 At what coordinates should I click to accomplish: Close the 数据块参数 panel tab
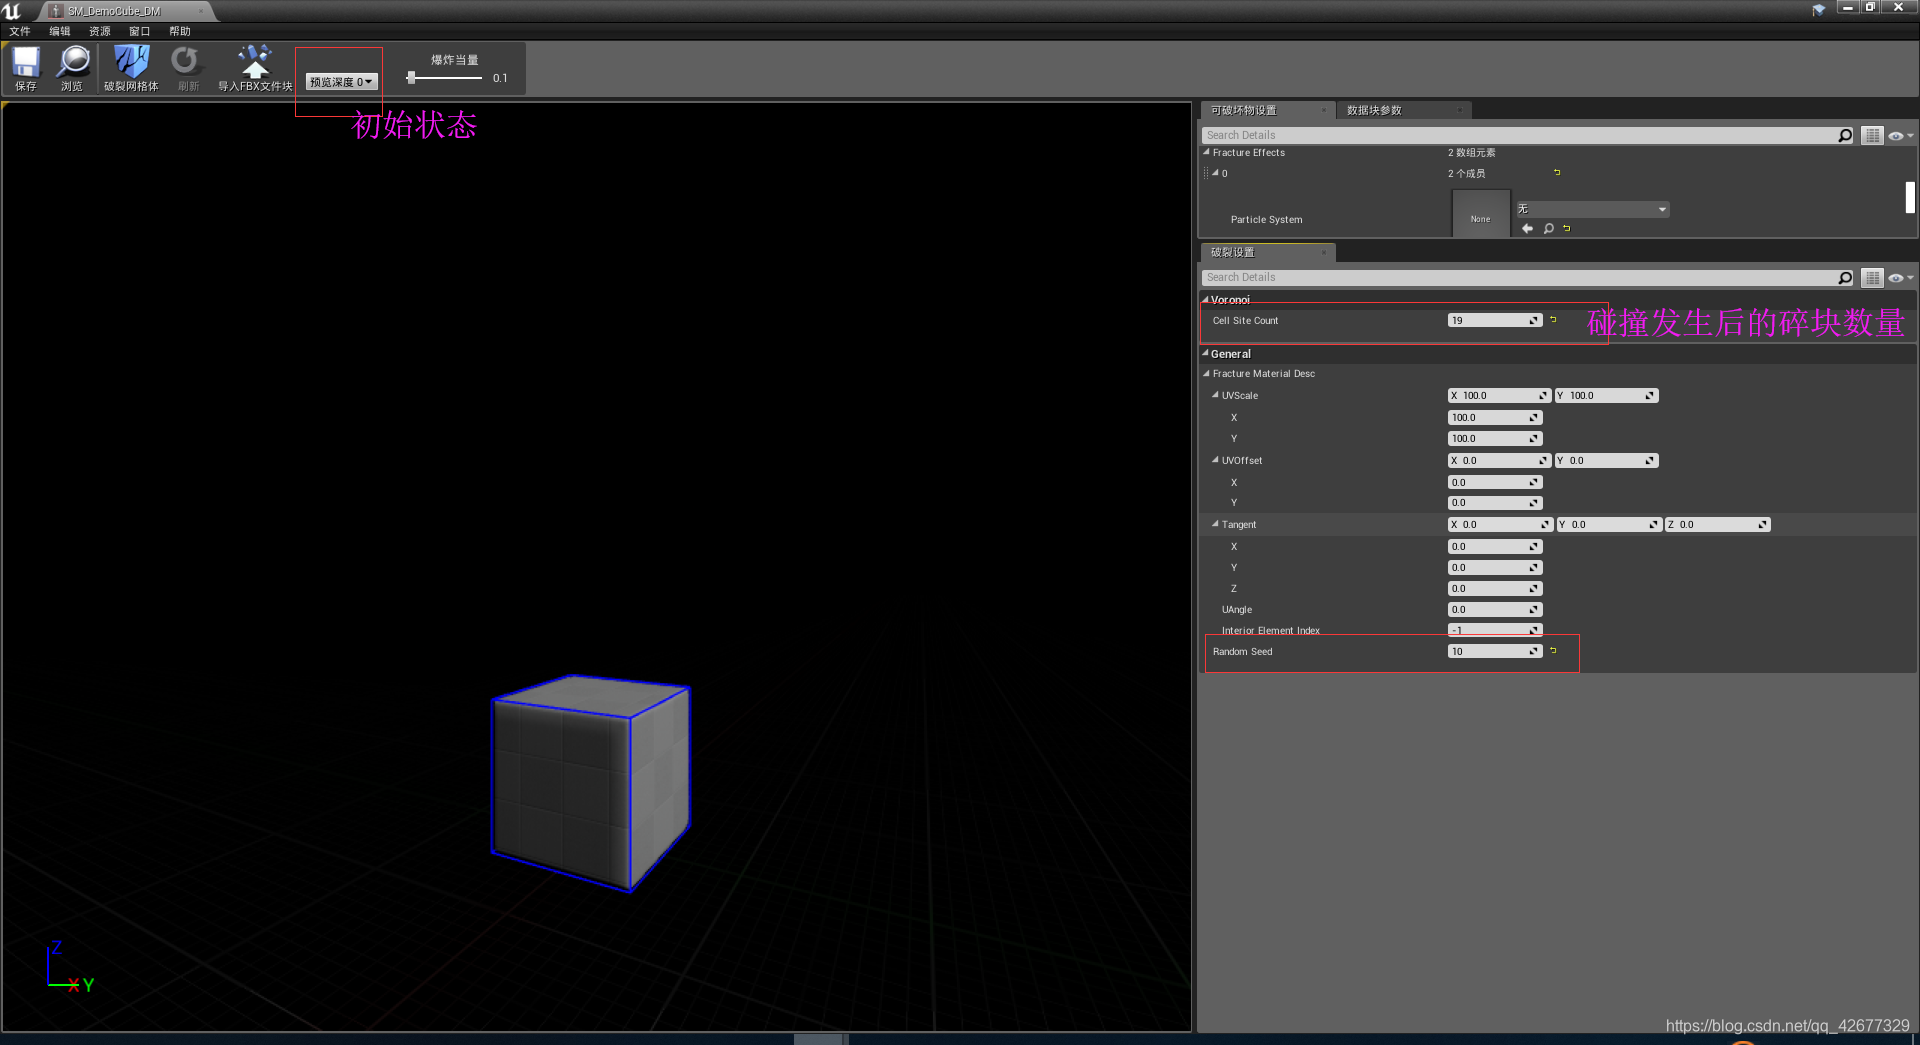click(1459, 110)
